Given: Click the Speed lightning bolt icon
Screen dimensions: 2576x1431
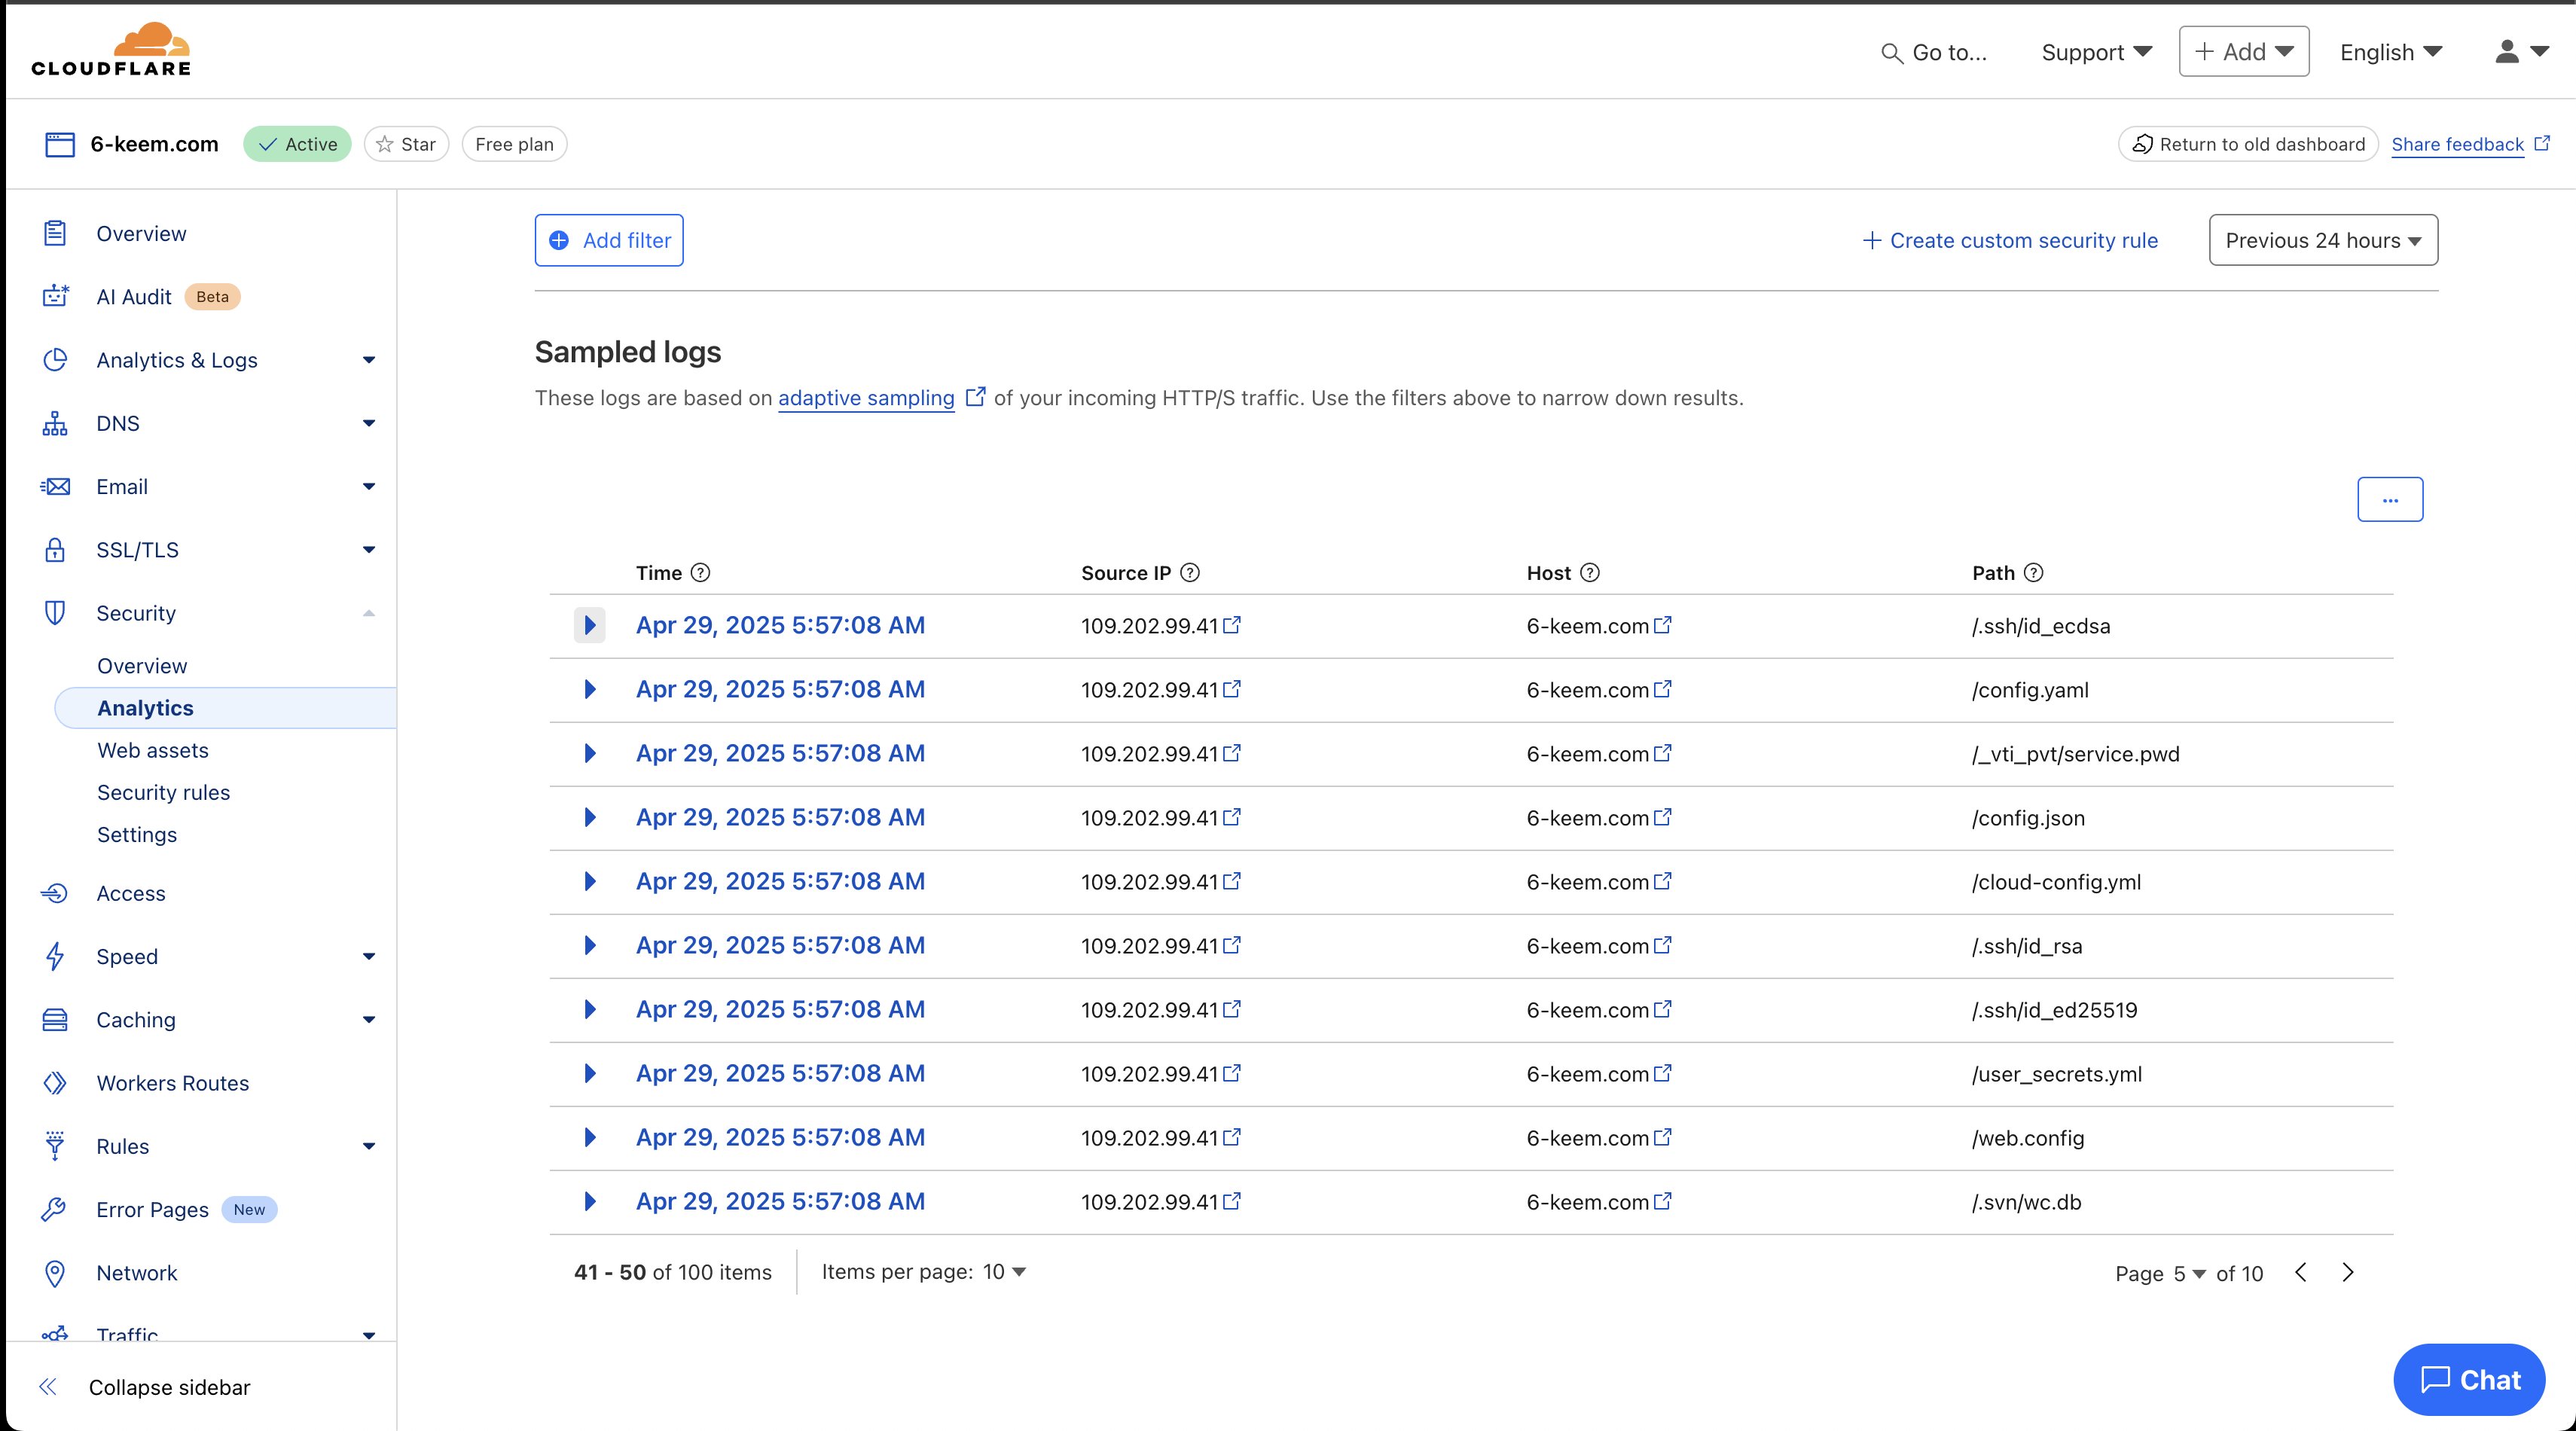Looking at the screenshot, I should coord(55,956).
